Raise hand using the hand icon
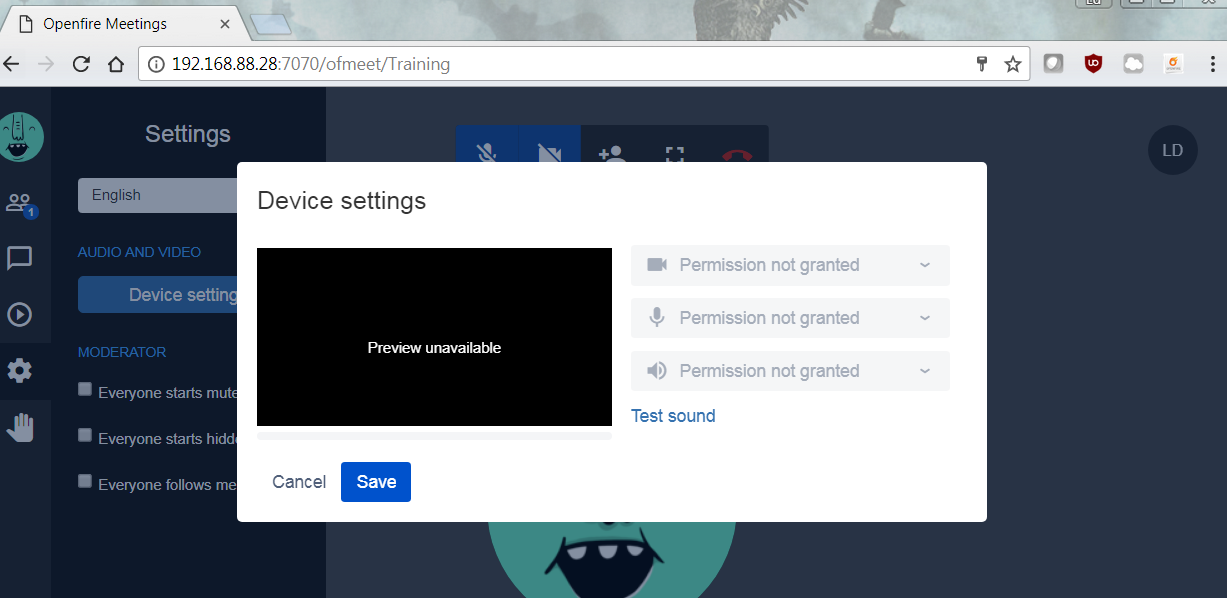The width and height of the screenshot is (1227, 598). (20, 428)
